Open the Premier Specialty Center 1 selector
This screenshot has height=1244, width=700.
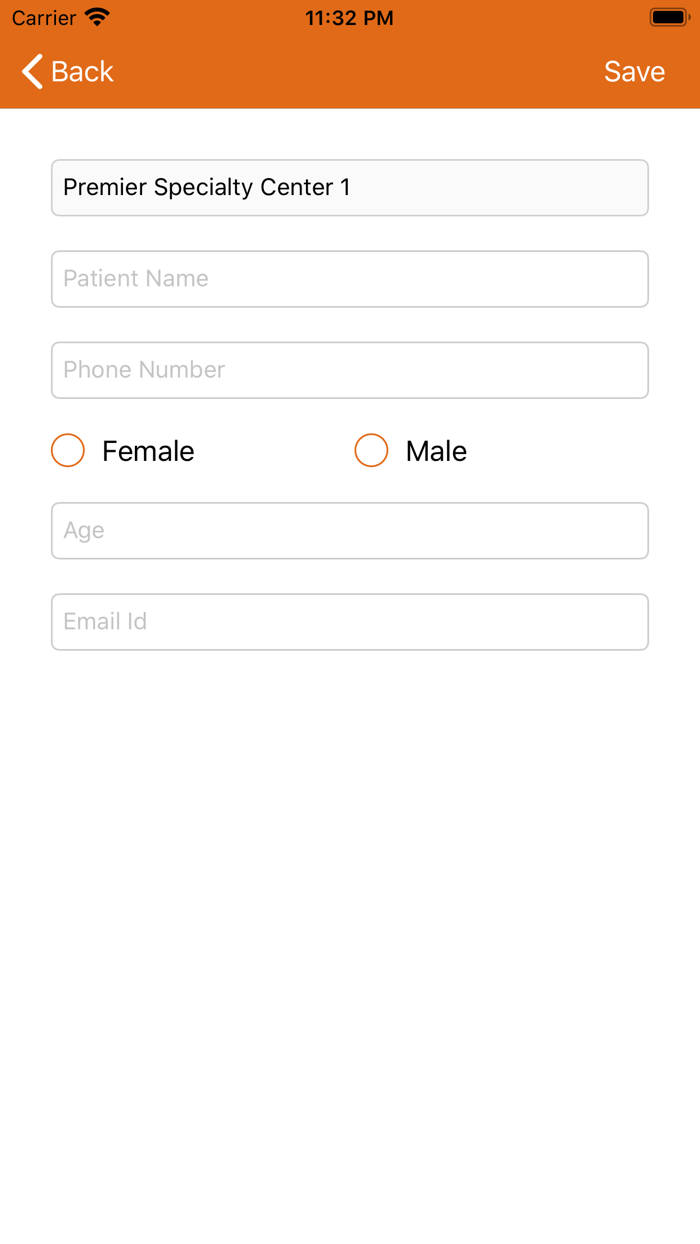[x=350, y=188]
